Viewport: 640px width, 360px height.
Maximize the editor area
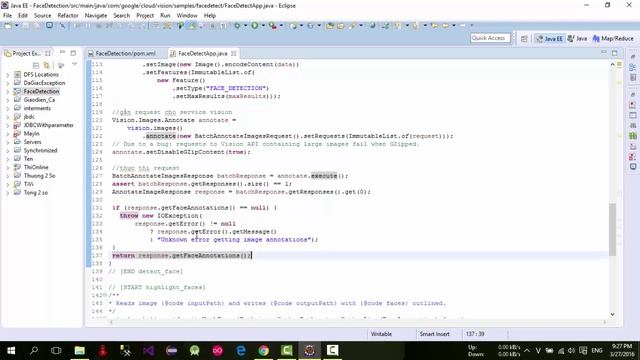click(615, 53)
